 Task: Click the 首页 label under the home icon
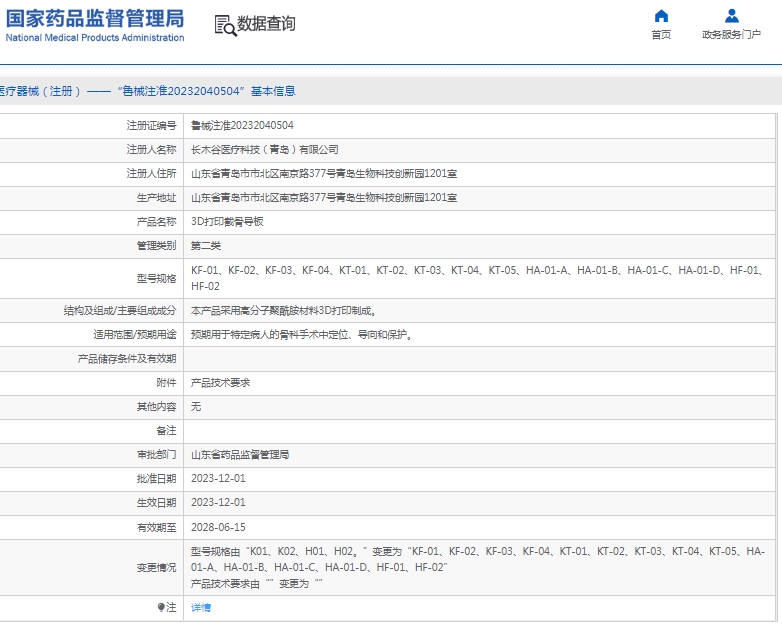(661, 34)
